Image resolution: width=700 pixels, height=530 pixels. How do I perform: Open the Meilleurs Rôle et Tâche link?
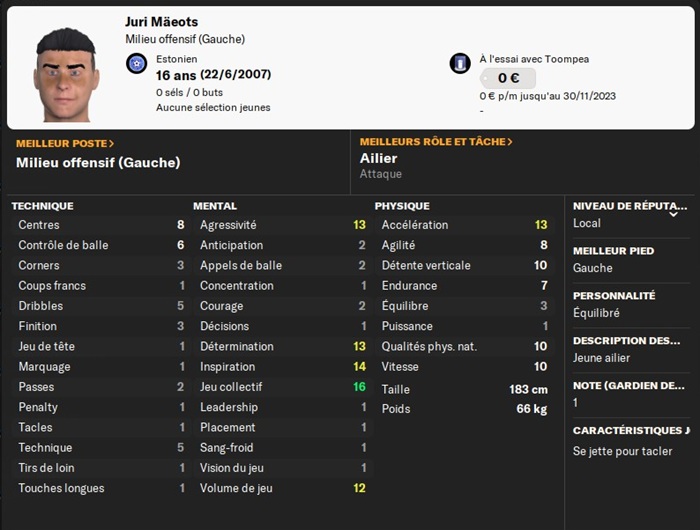[x=436, y=142]
